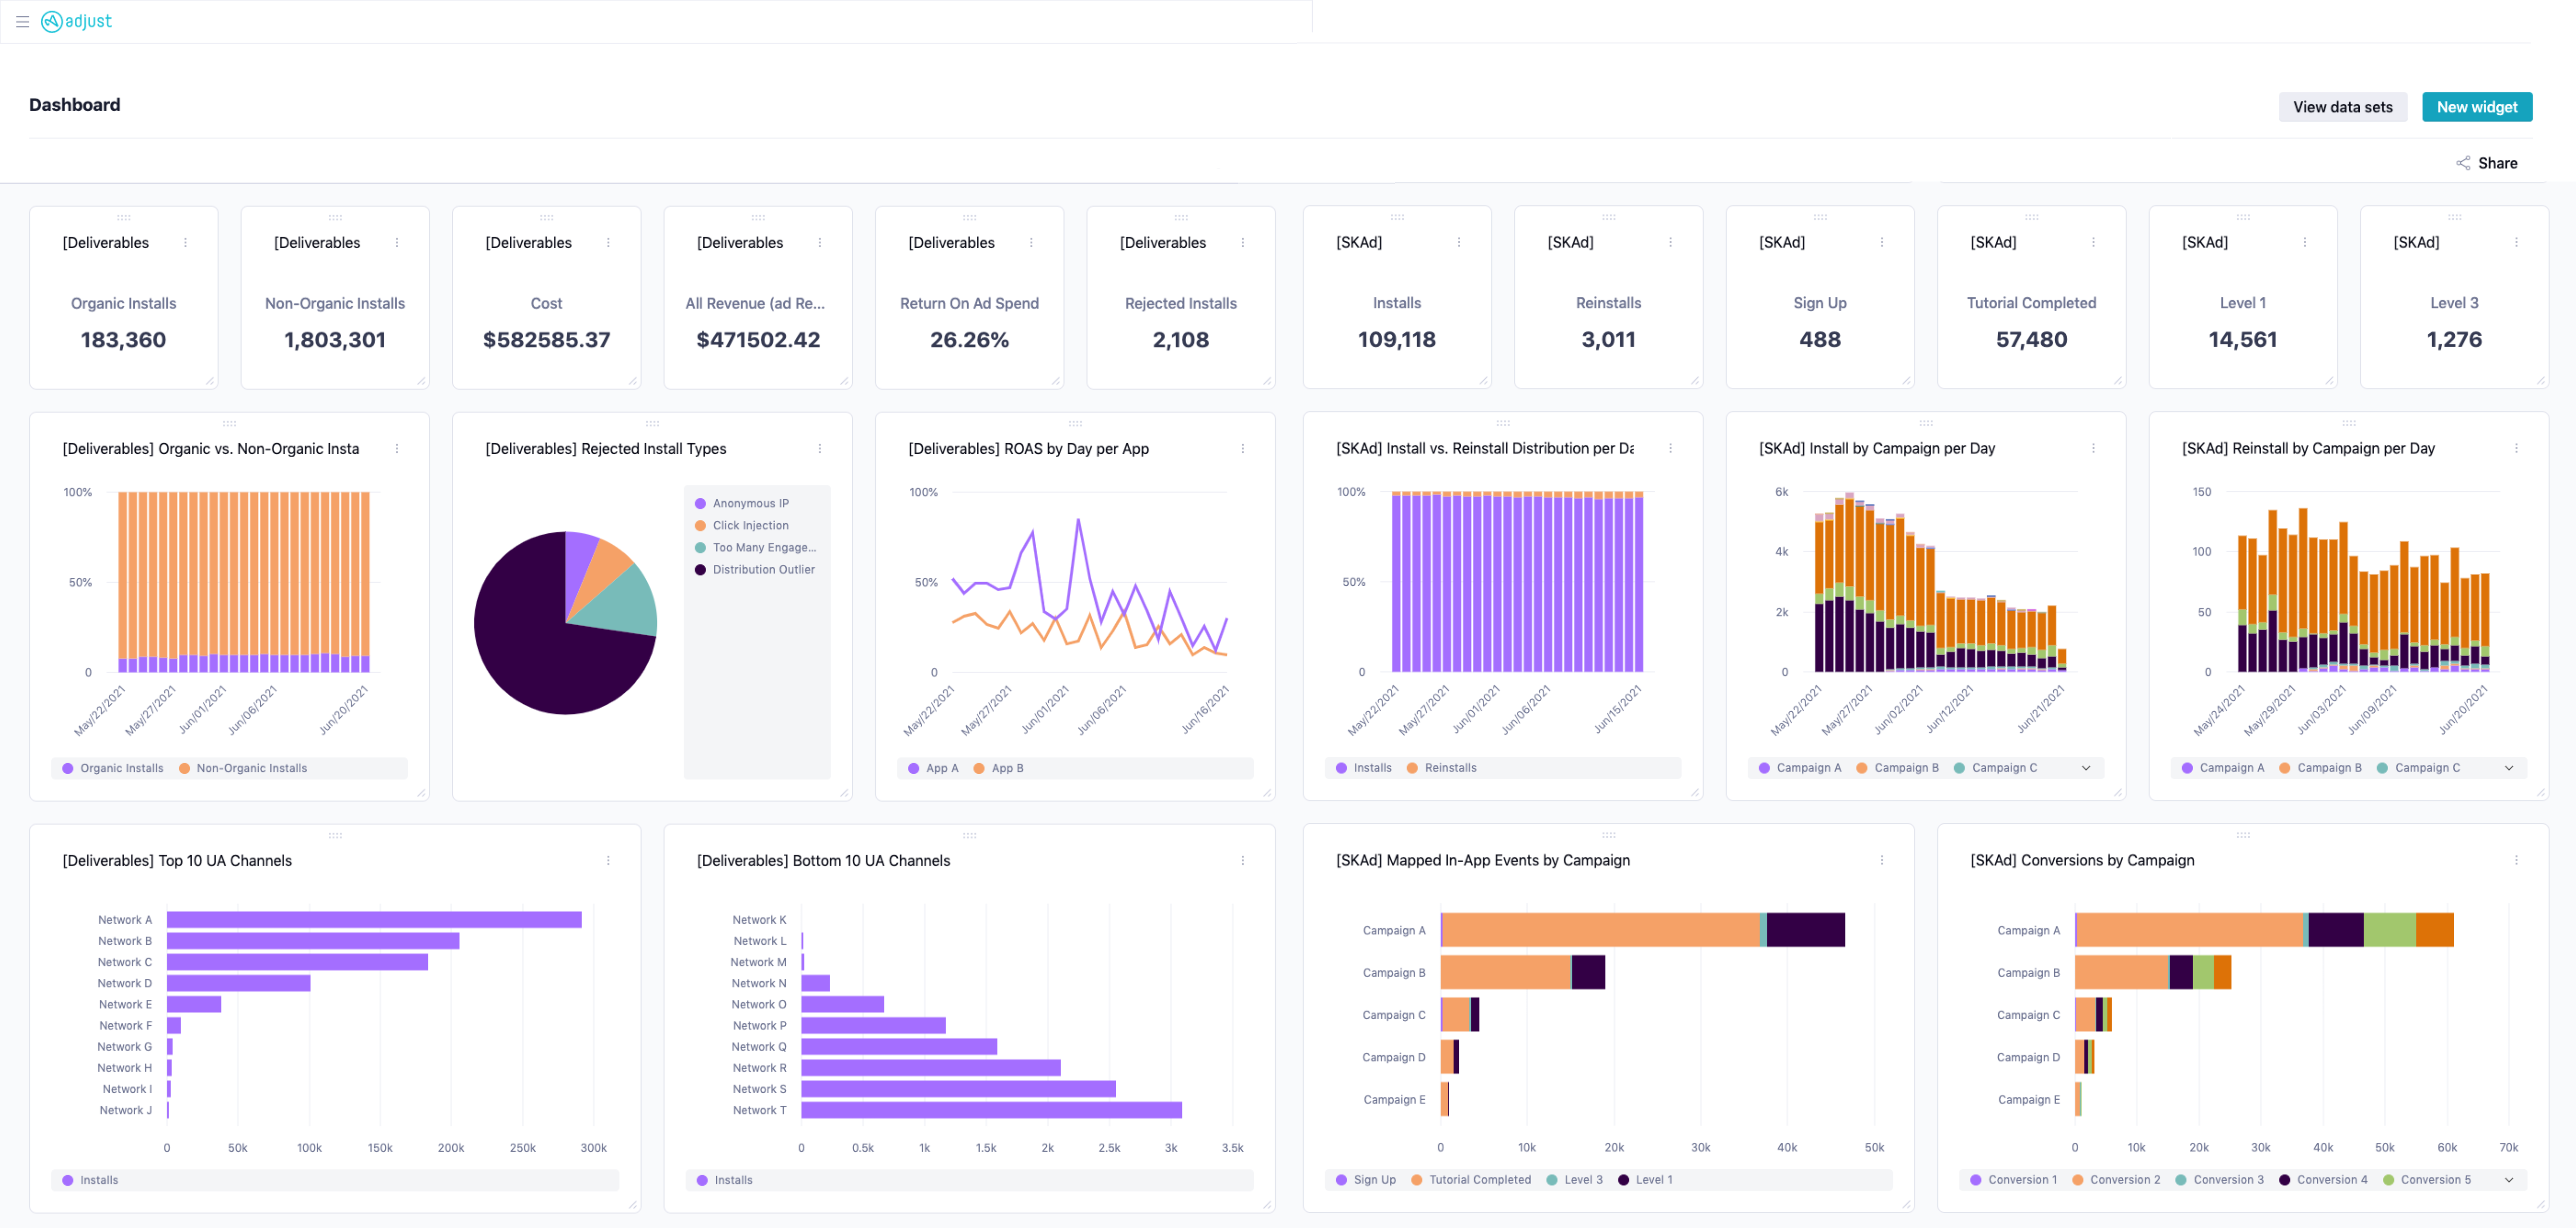This screenshot has height=1228, width=2576.
Task: Open options menu for SKAd Sign Up card
Action: tap(1882, 243)
